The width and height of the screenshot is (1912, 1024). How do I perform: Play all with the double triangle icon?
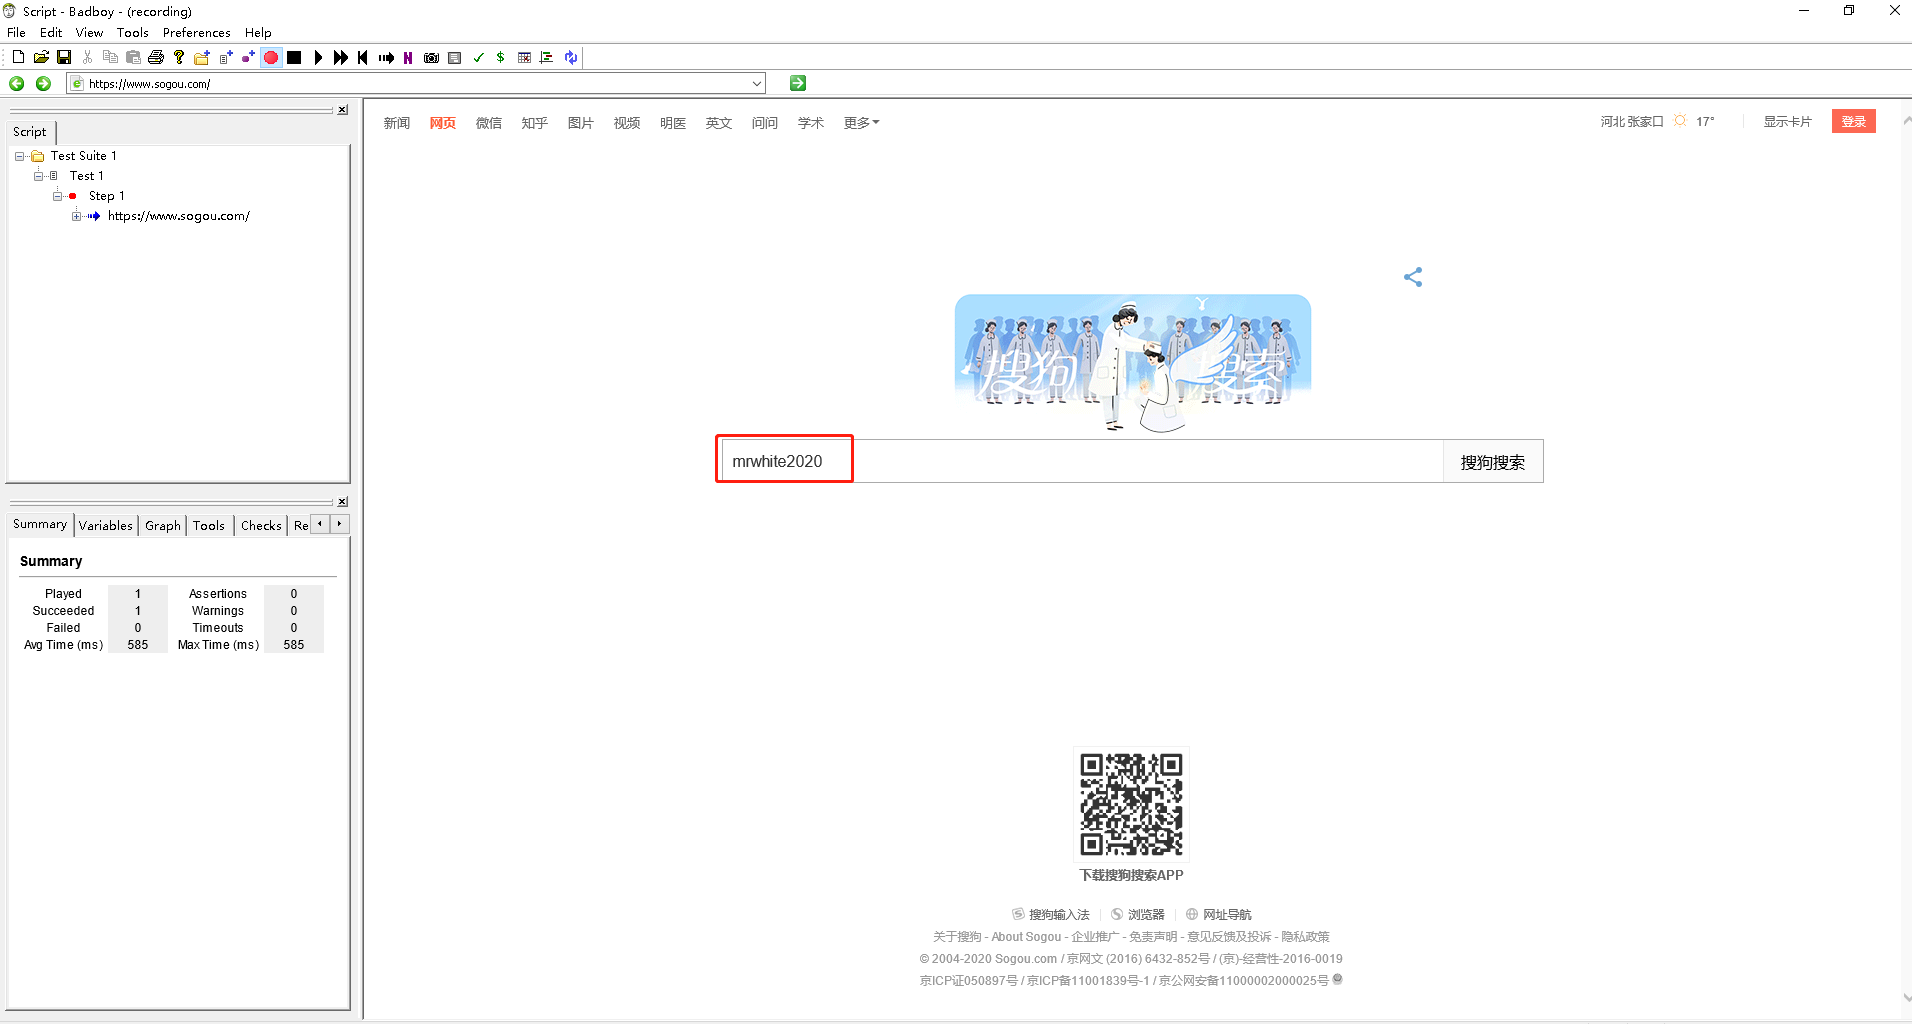coord(341,57)
